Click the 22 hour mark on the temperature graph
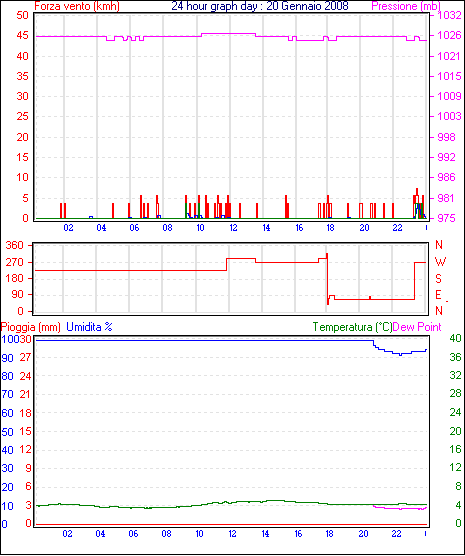This screenshot has height=556, width=465. click(396, 534)
